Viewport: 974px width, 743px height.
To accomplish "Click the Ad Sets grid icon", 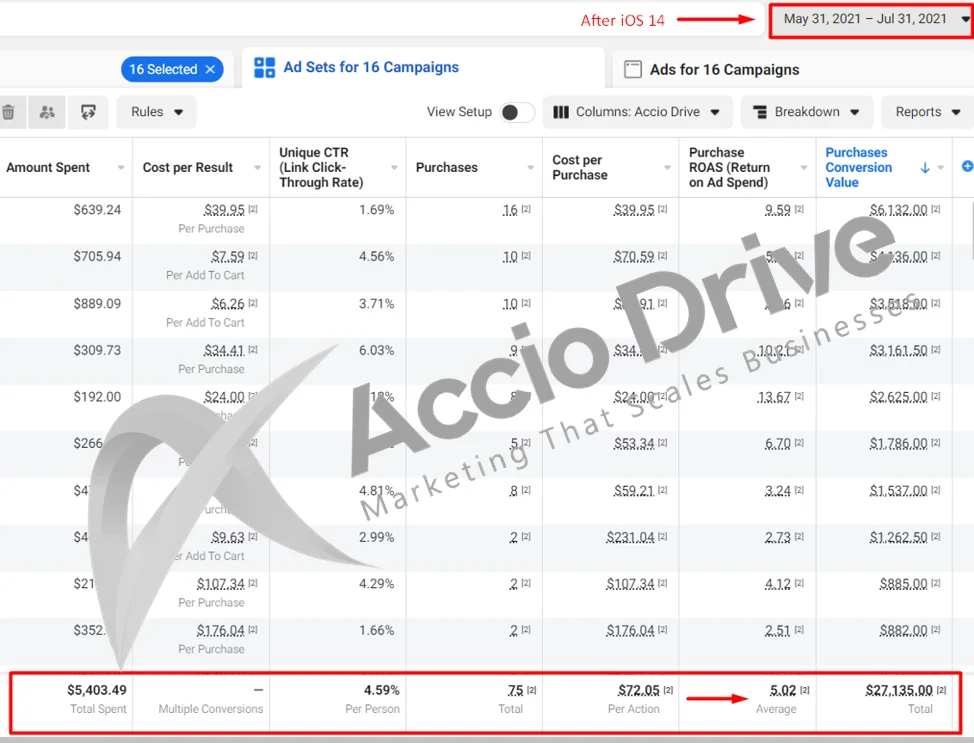I will click(264, 68).
